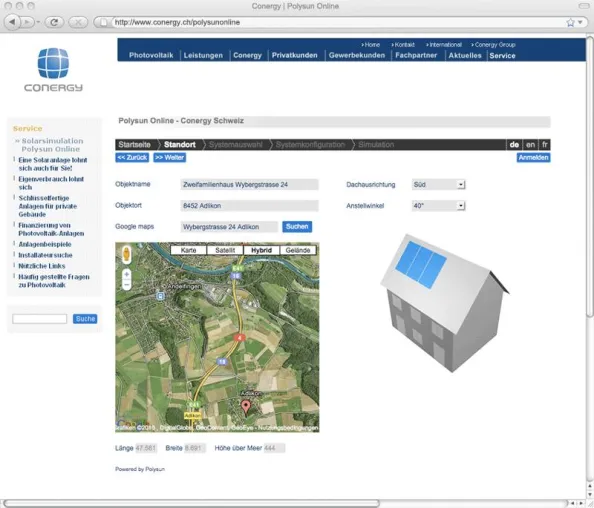Click the red location pin on the map
Image resolution: width=594 pixels, height=508 pixels.
click(246, 407)
